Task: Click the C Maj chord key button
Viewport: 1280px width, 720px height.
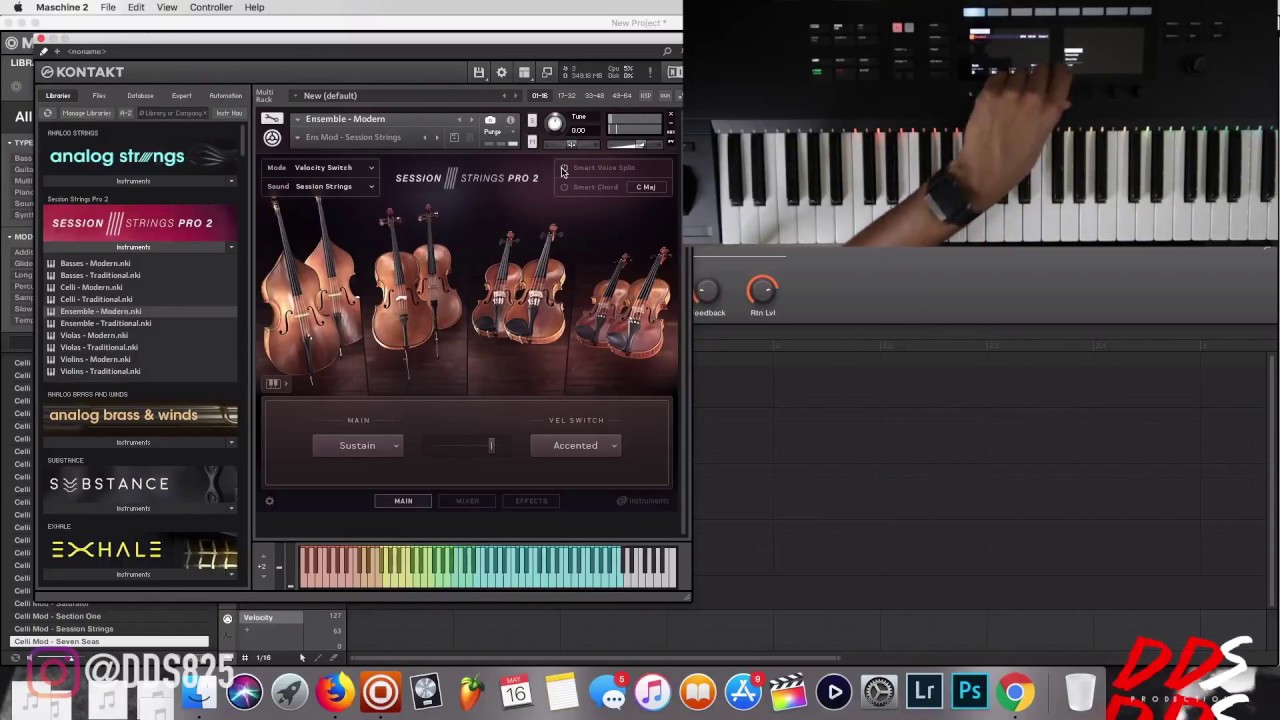Action: click(x=646, y=187)
